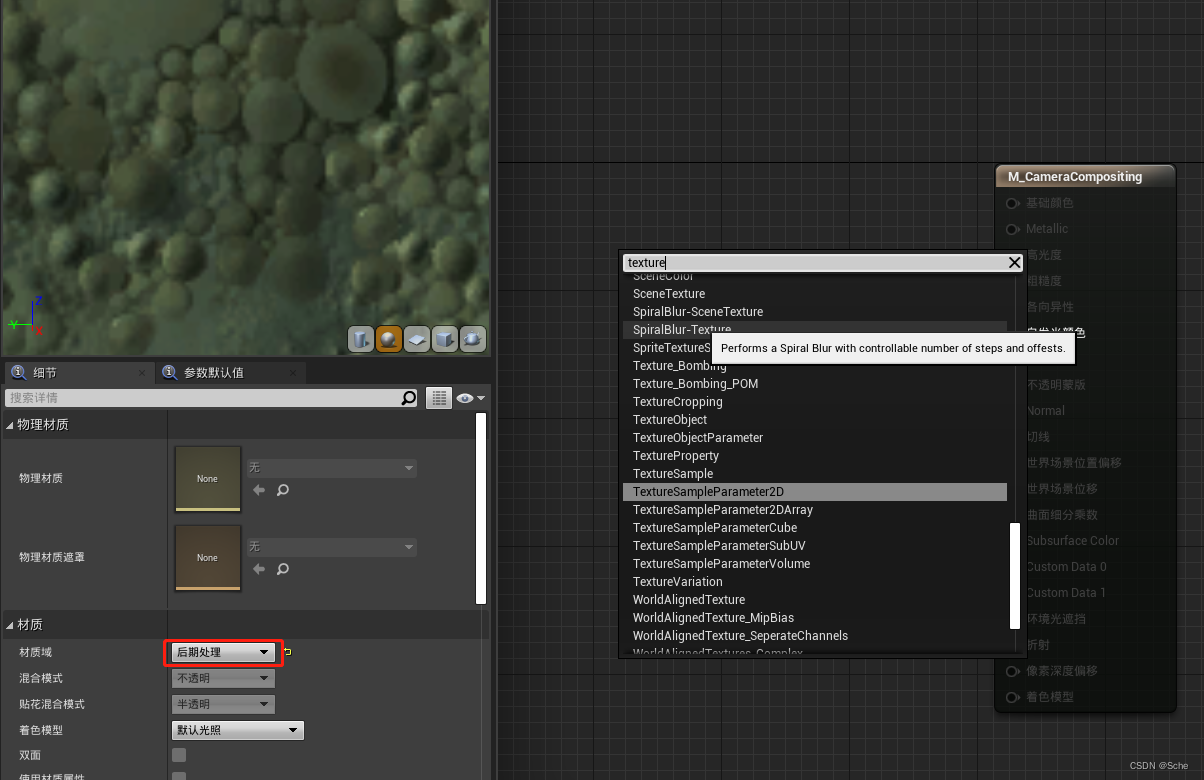
Task: Click inside the 搜索详情 search field
Action: (x=200, y=397)
